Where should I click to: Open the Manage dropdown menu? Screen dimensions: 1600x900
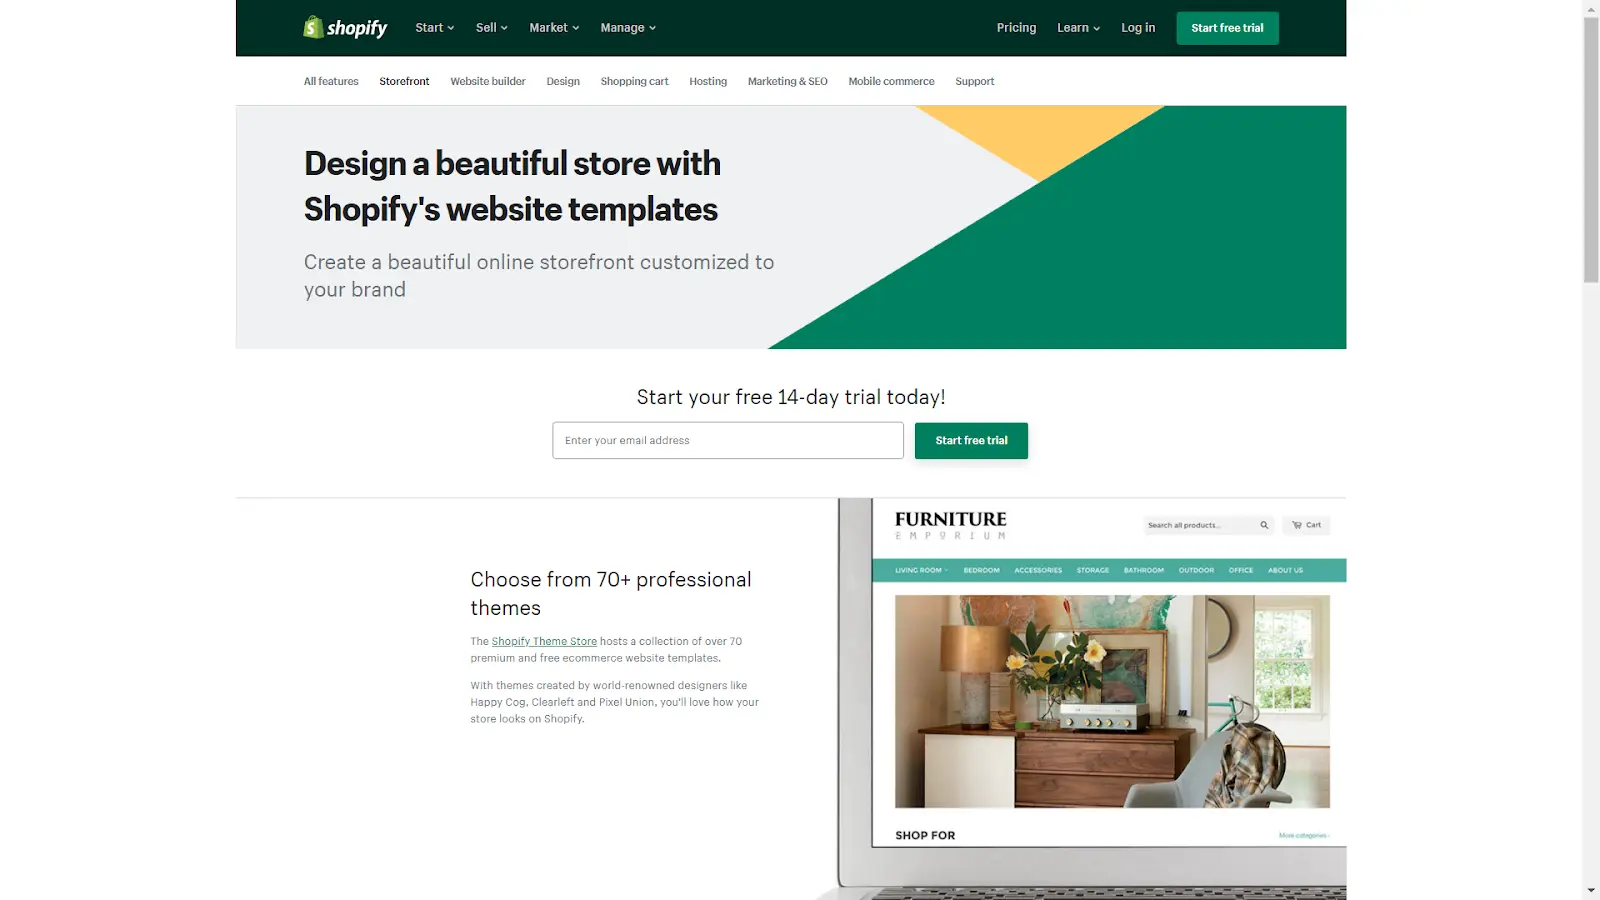[x=628, y=28]
